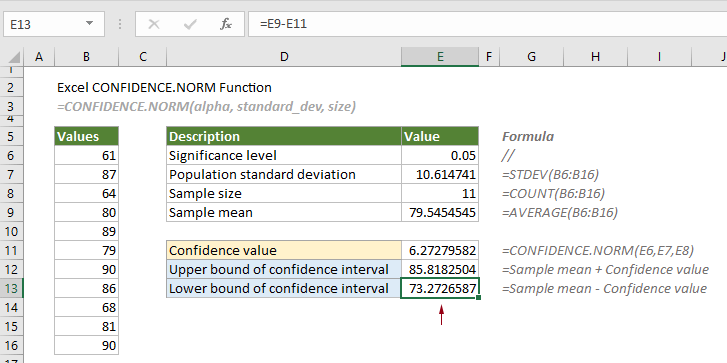
Task: Select the sample size value 11
Action: point(440,193)
